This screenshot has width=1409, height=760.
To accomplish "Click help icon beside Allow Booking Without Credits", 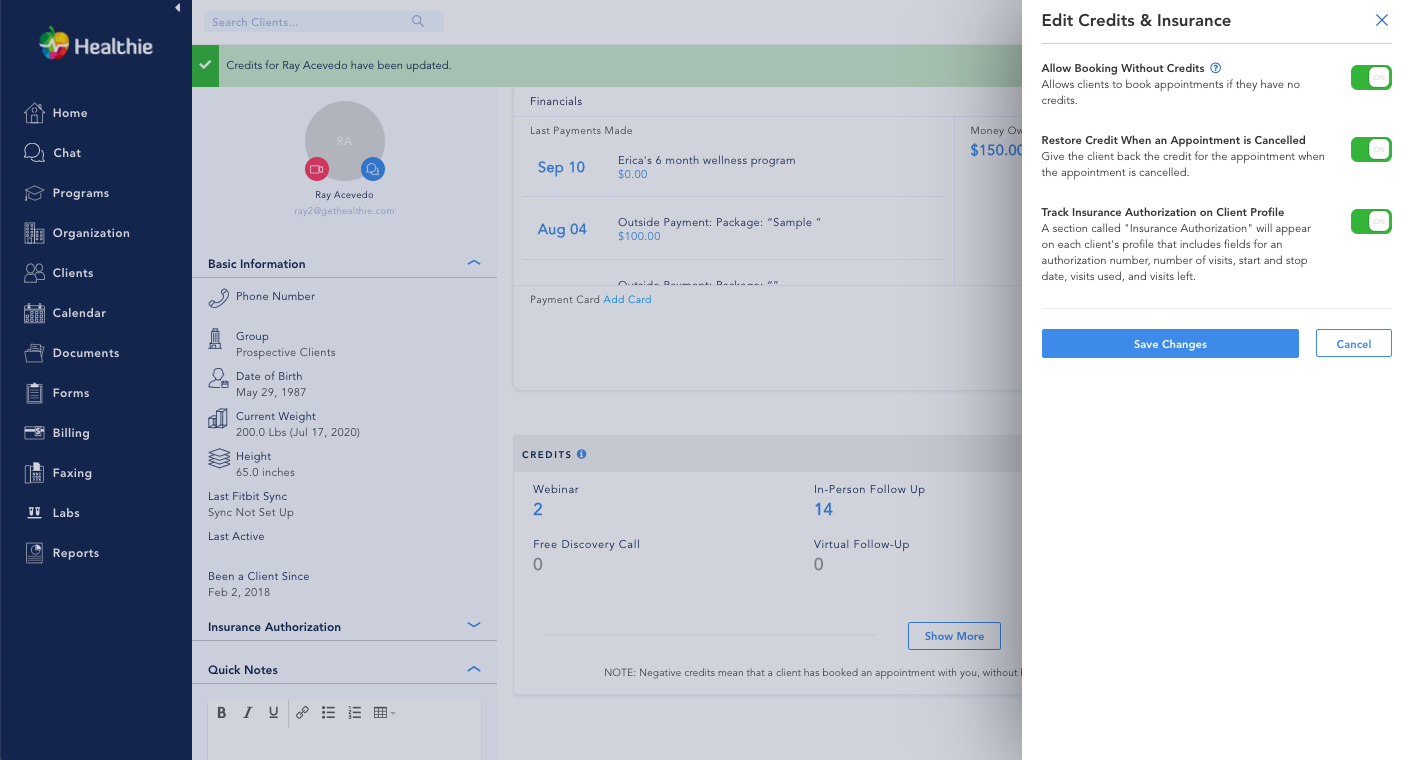I will 1216,68.
